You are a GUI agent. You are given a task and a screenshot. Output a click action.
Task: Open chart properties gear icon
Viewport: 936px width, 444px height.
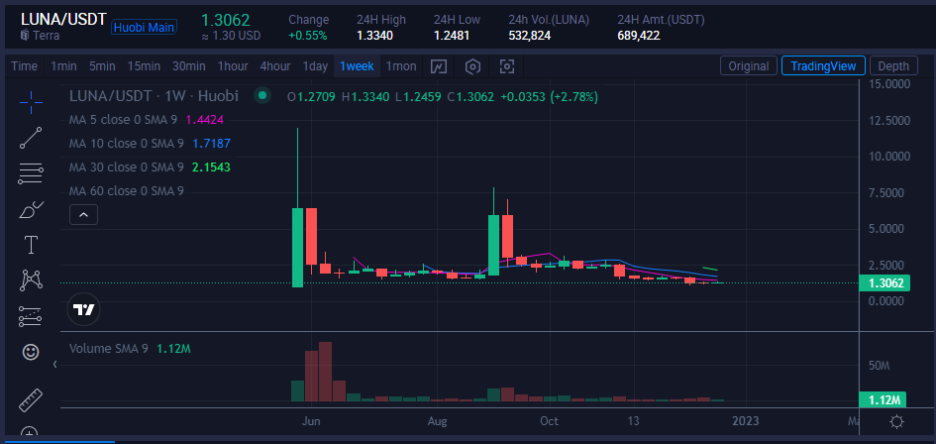coord(896,423)
